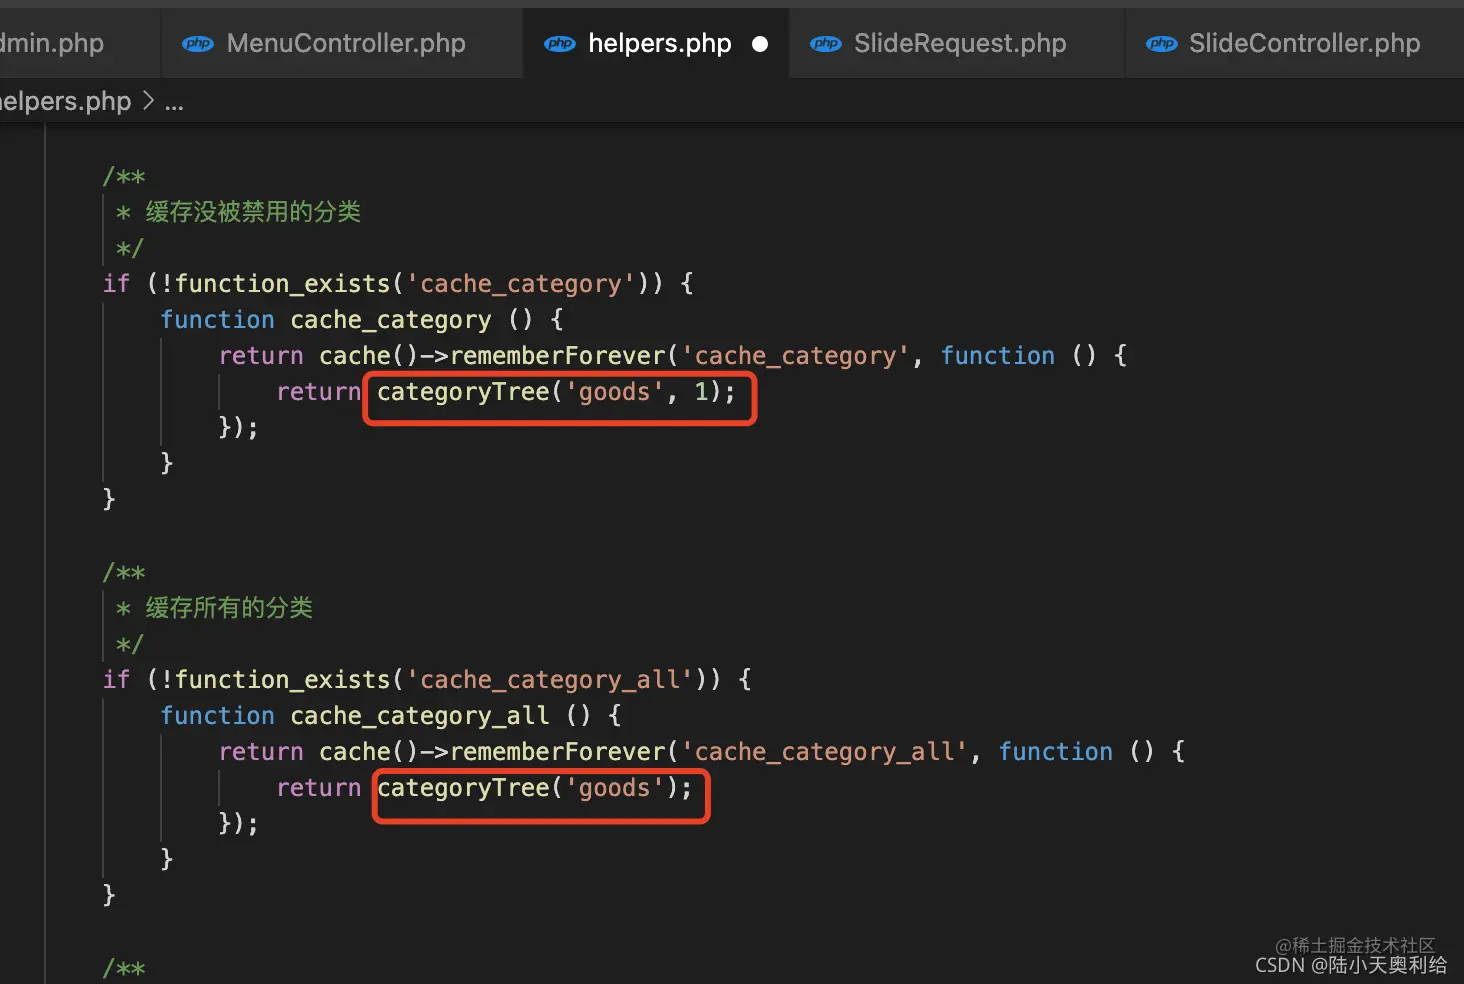Click the PHP icon on SlideRequest.php tab
The width and height of the screenshot is (1464, 984).
tap(826, 44)
